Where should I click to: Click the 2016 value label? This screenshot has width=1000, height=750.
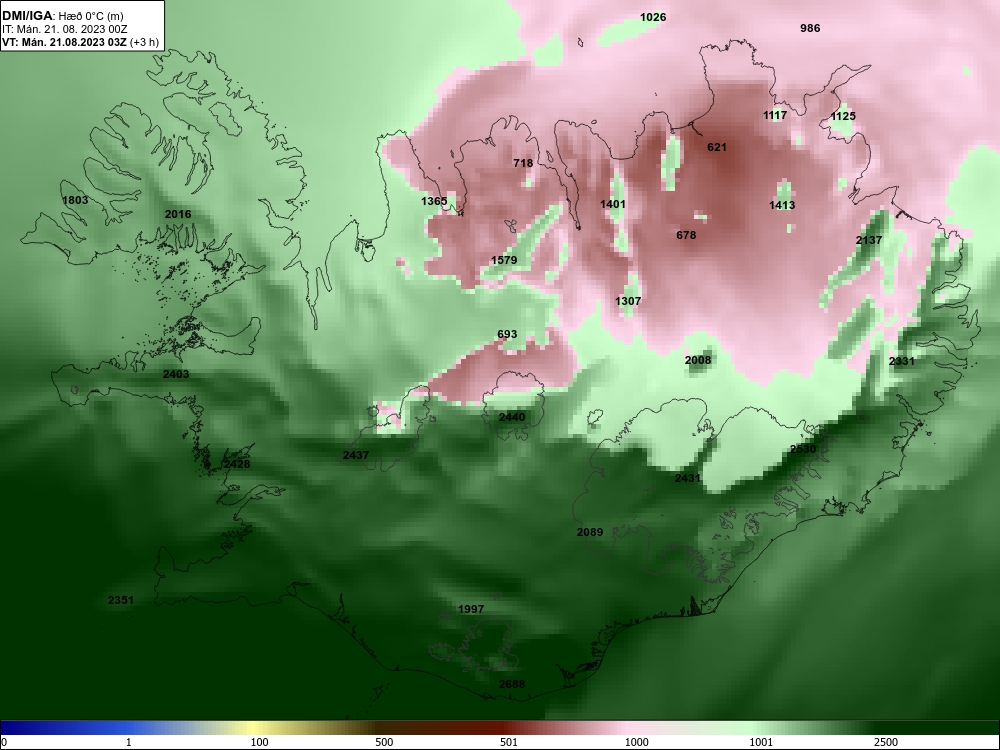(x=178, y=214)
